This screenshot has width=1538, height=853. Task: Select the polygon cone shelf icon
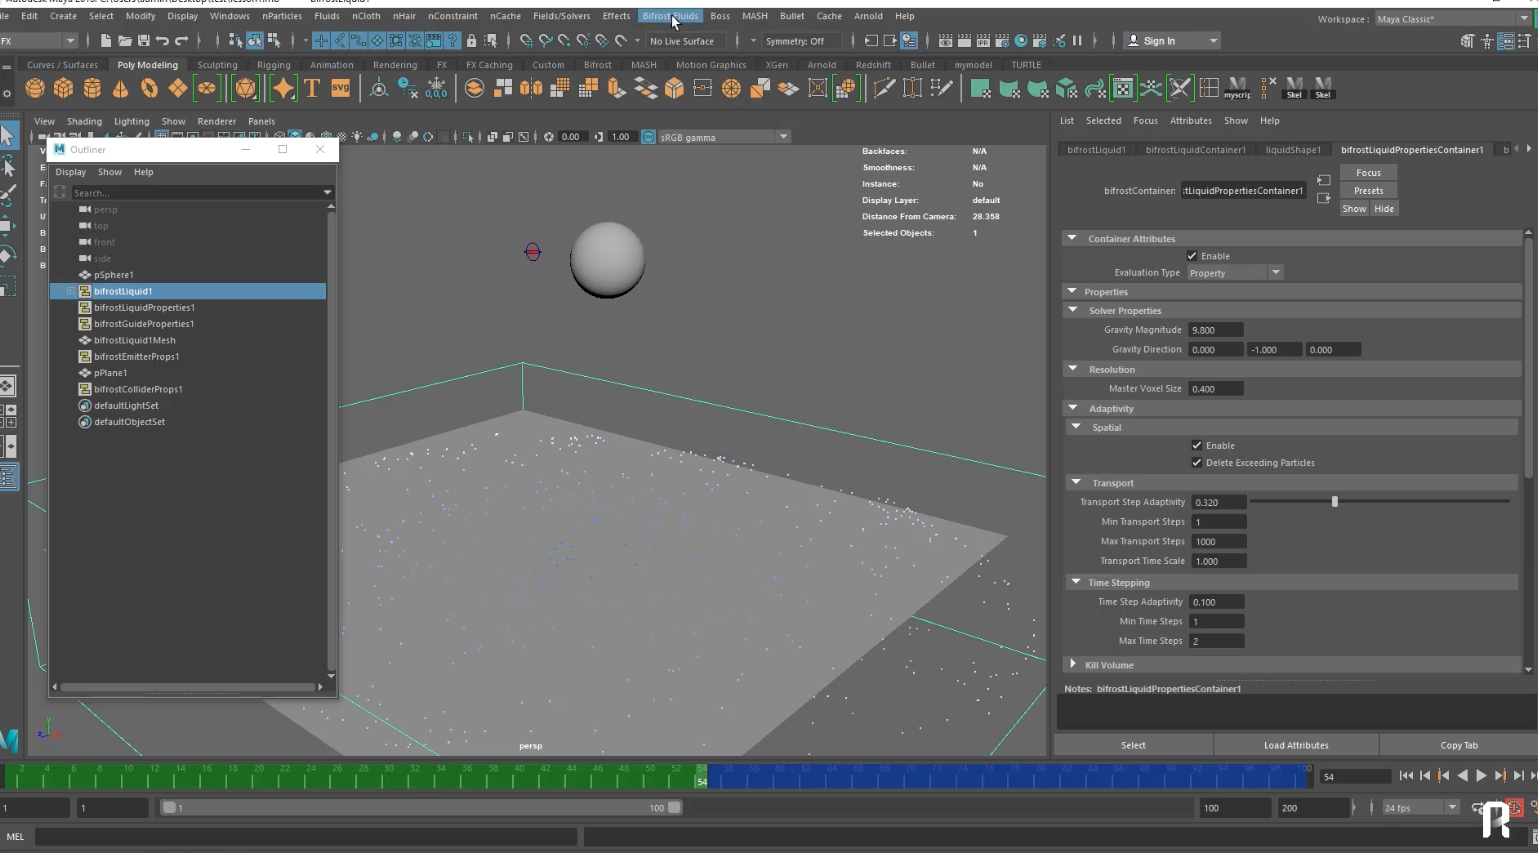coord(120,89)
